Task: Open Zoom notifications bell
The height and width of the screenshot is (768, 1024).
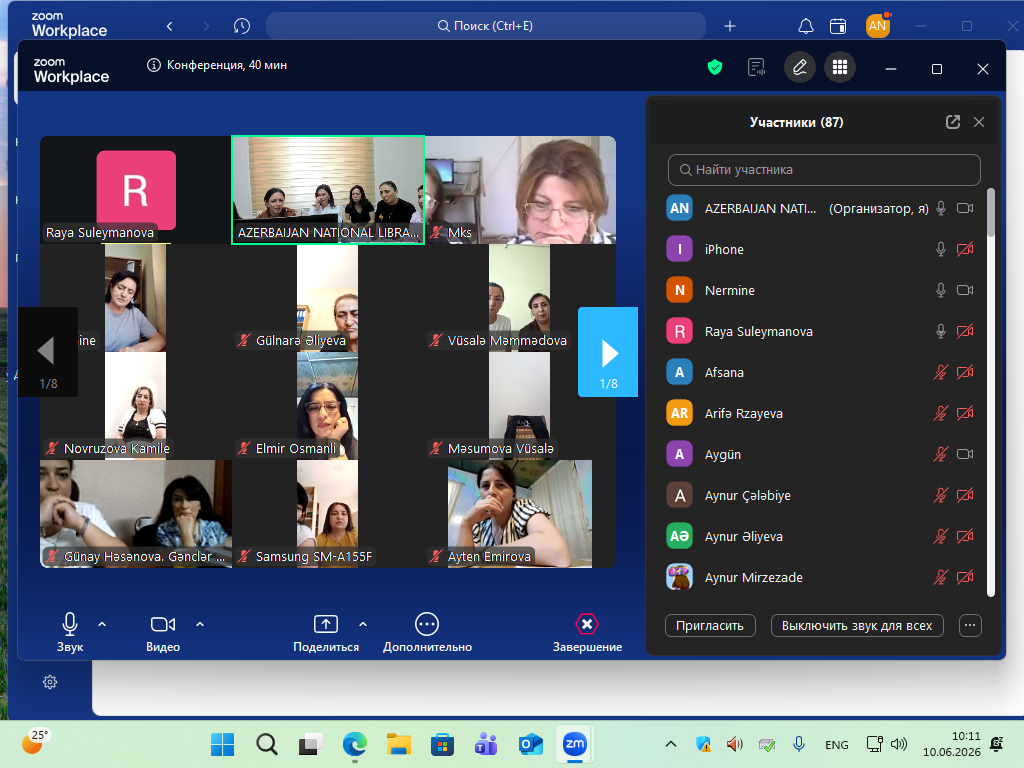Action: tap(806, 26)
